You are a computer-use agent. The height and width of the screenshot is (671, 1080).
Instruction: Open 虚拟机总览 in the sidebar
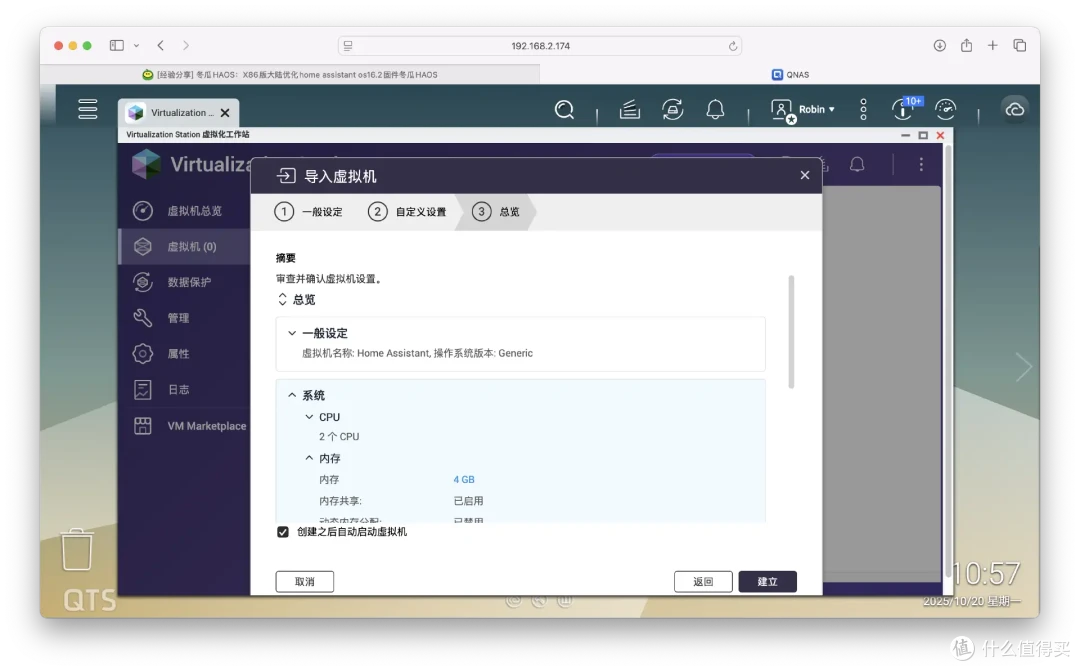185,211
